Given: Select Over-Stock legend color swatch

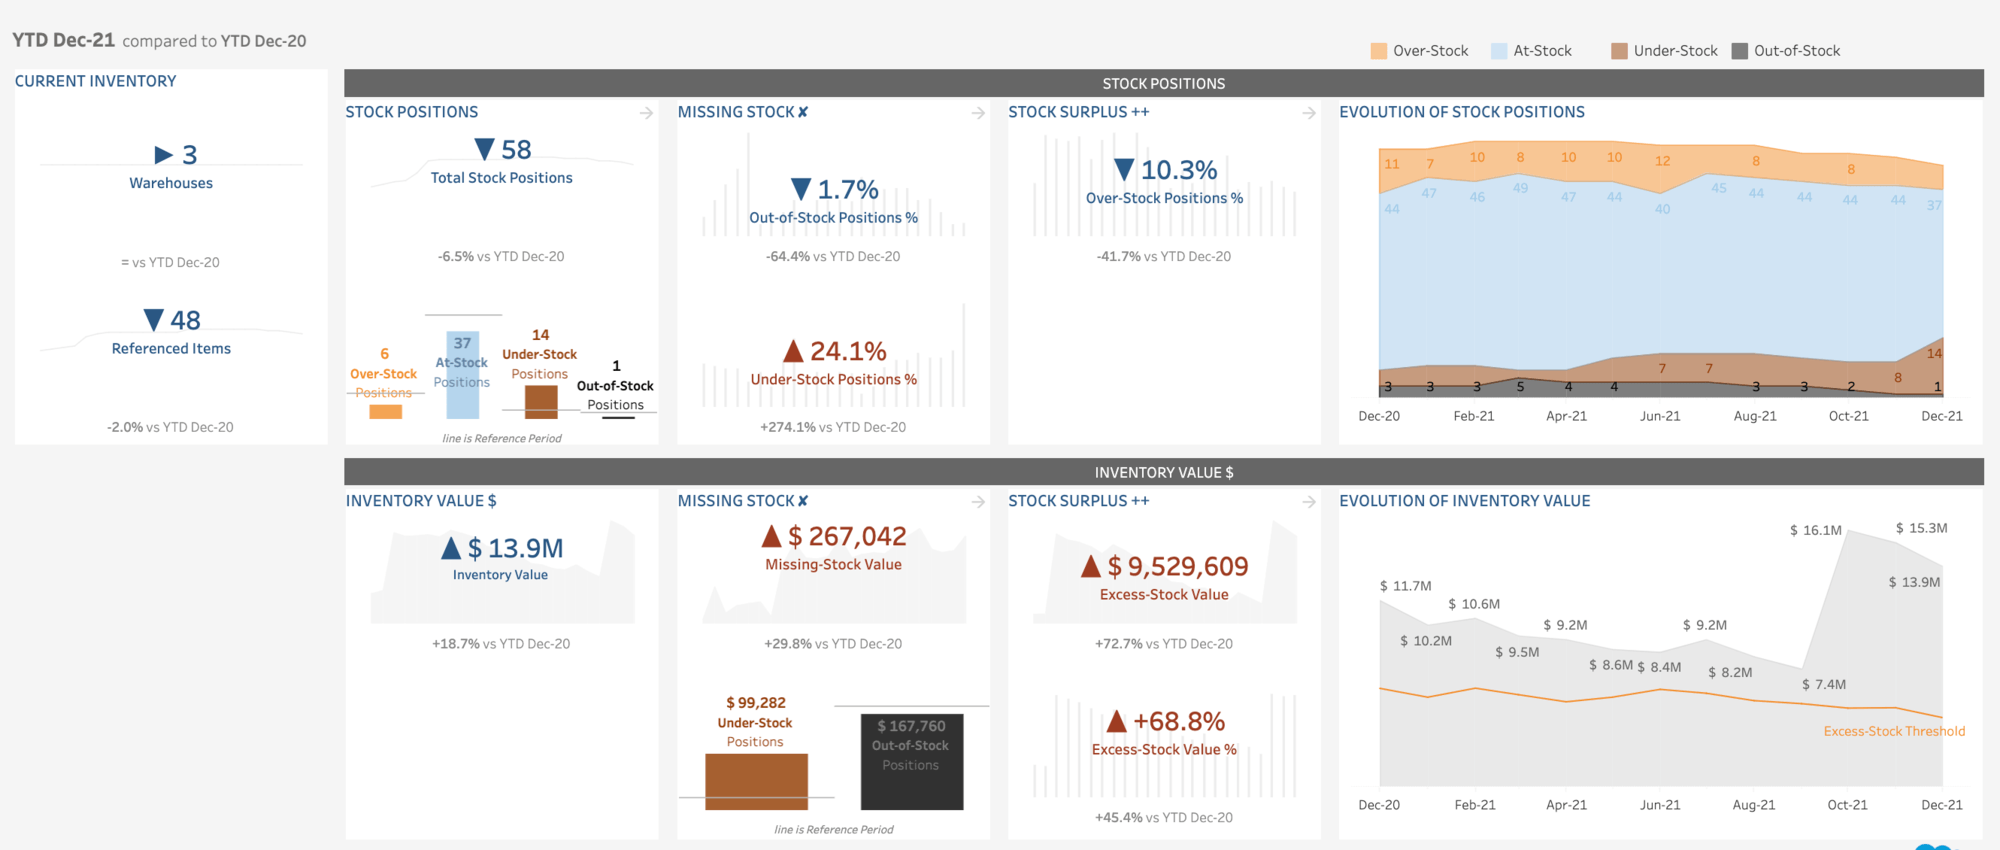Looking at the screenshot, I should [1379, 51].
